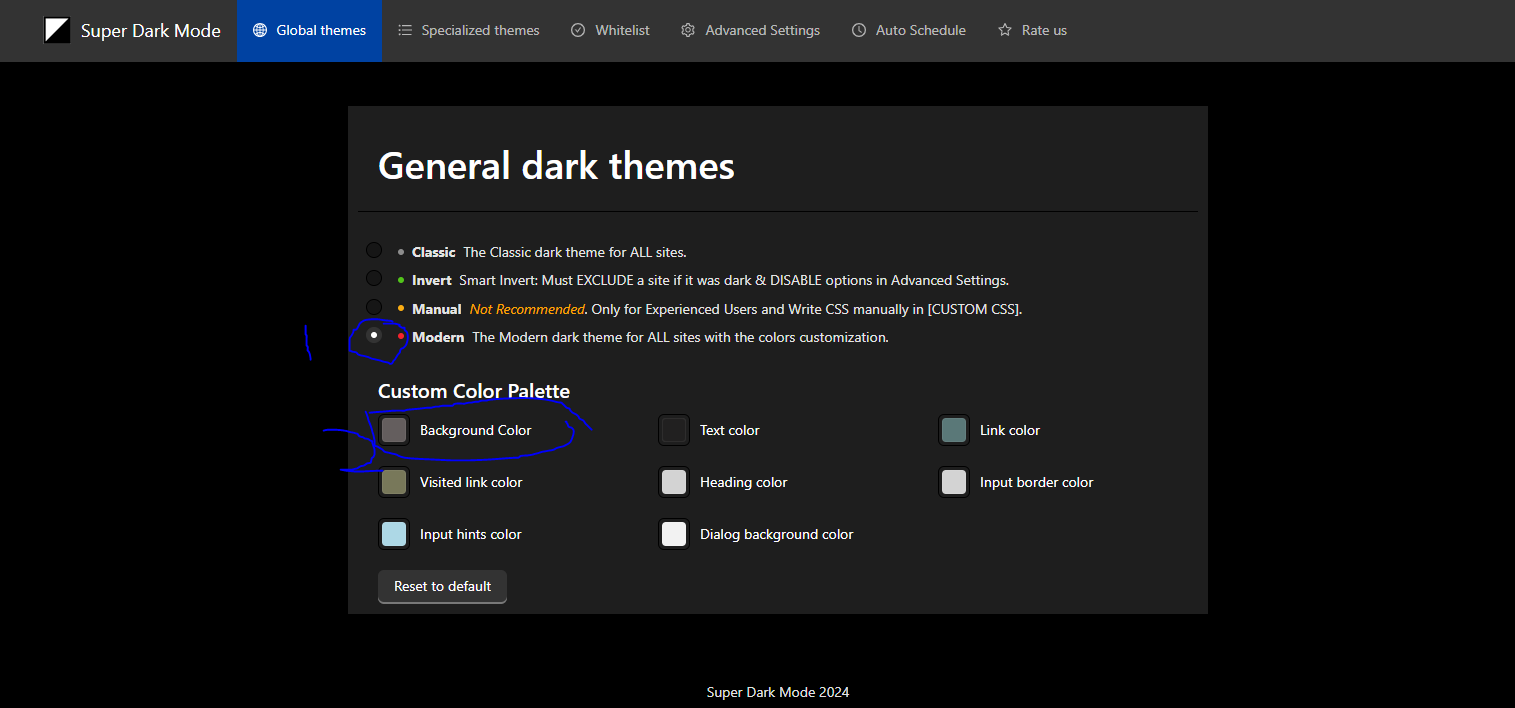This screenshot has width=1515, height=708.
Task: Click the 'Dialog background color' label text
Action: (777, 534)
